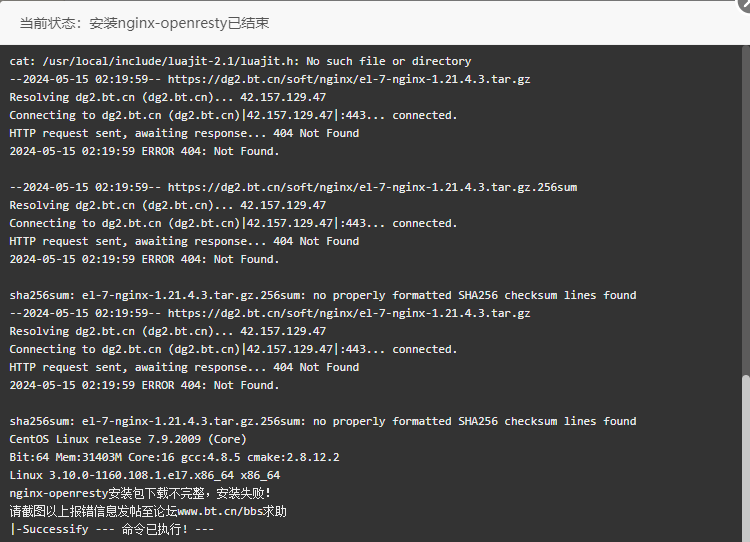Open the www.bt.cn/bbs forum link
Viewport: 750px width, 542px height.
tap(221, 511)
